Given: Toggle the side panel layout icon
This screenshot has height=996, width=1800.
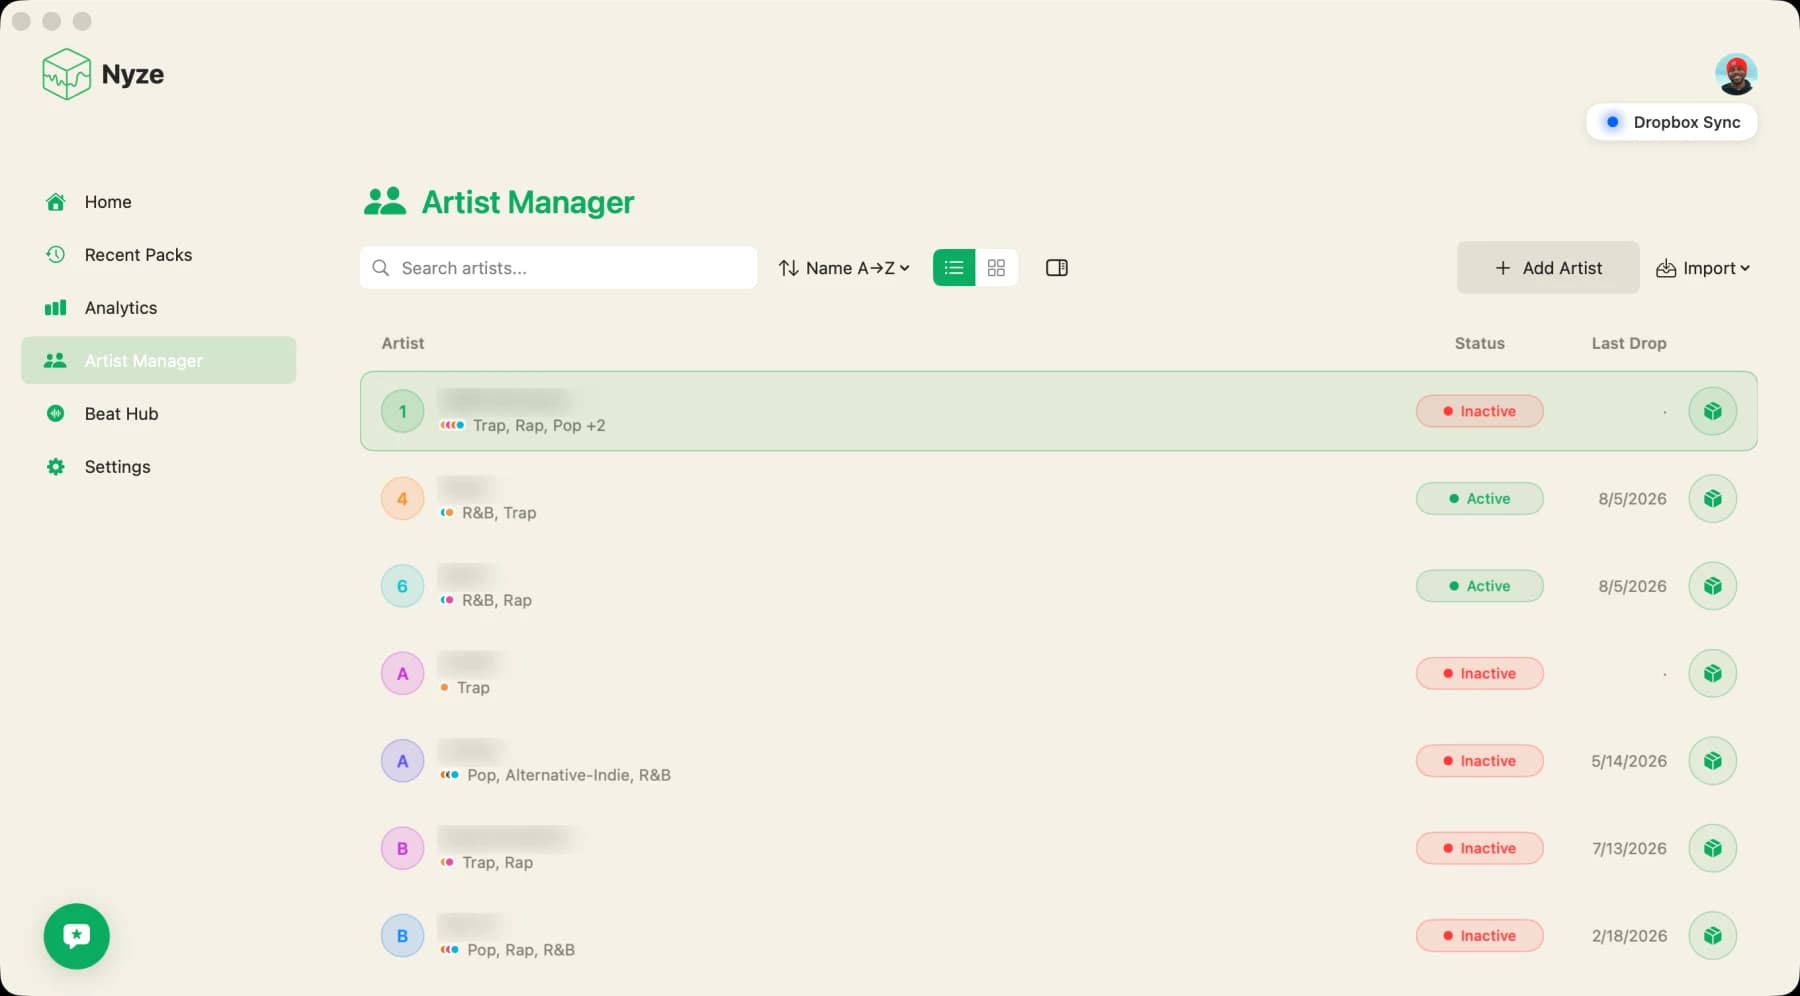Looking at the screenshot, I should [1057, 268].
